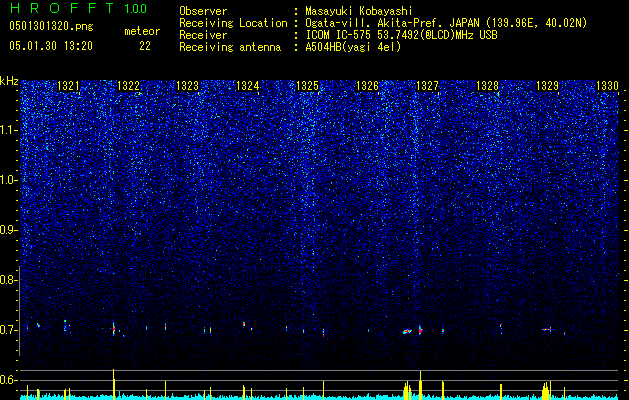Click the date stamp 05.01.30 13:20

click(x=51, y=46)
